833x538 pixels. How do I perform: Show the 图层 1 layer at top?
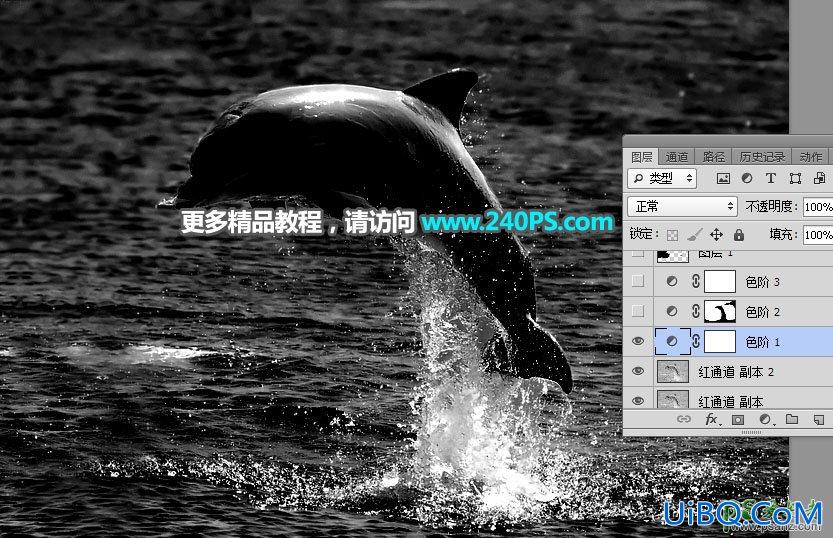point(638,254)
